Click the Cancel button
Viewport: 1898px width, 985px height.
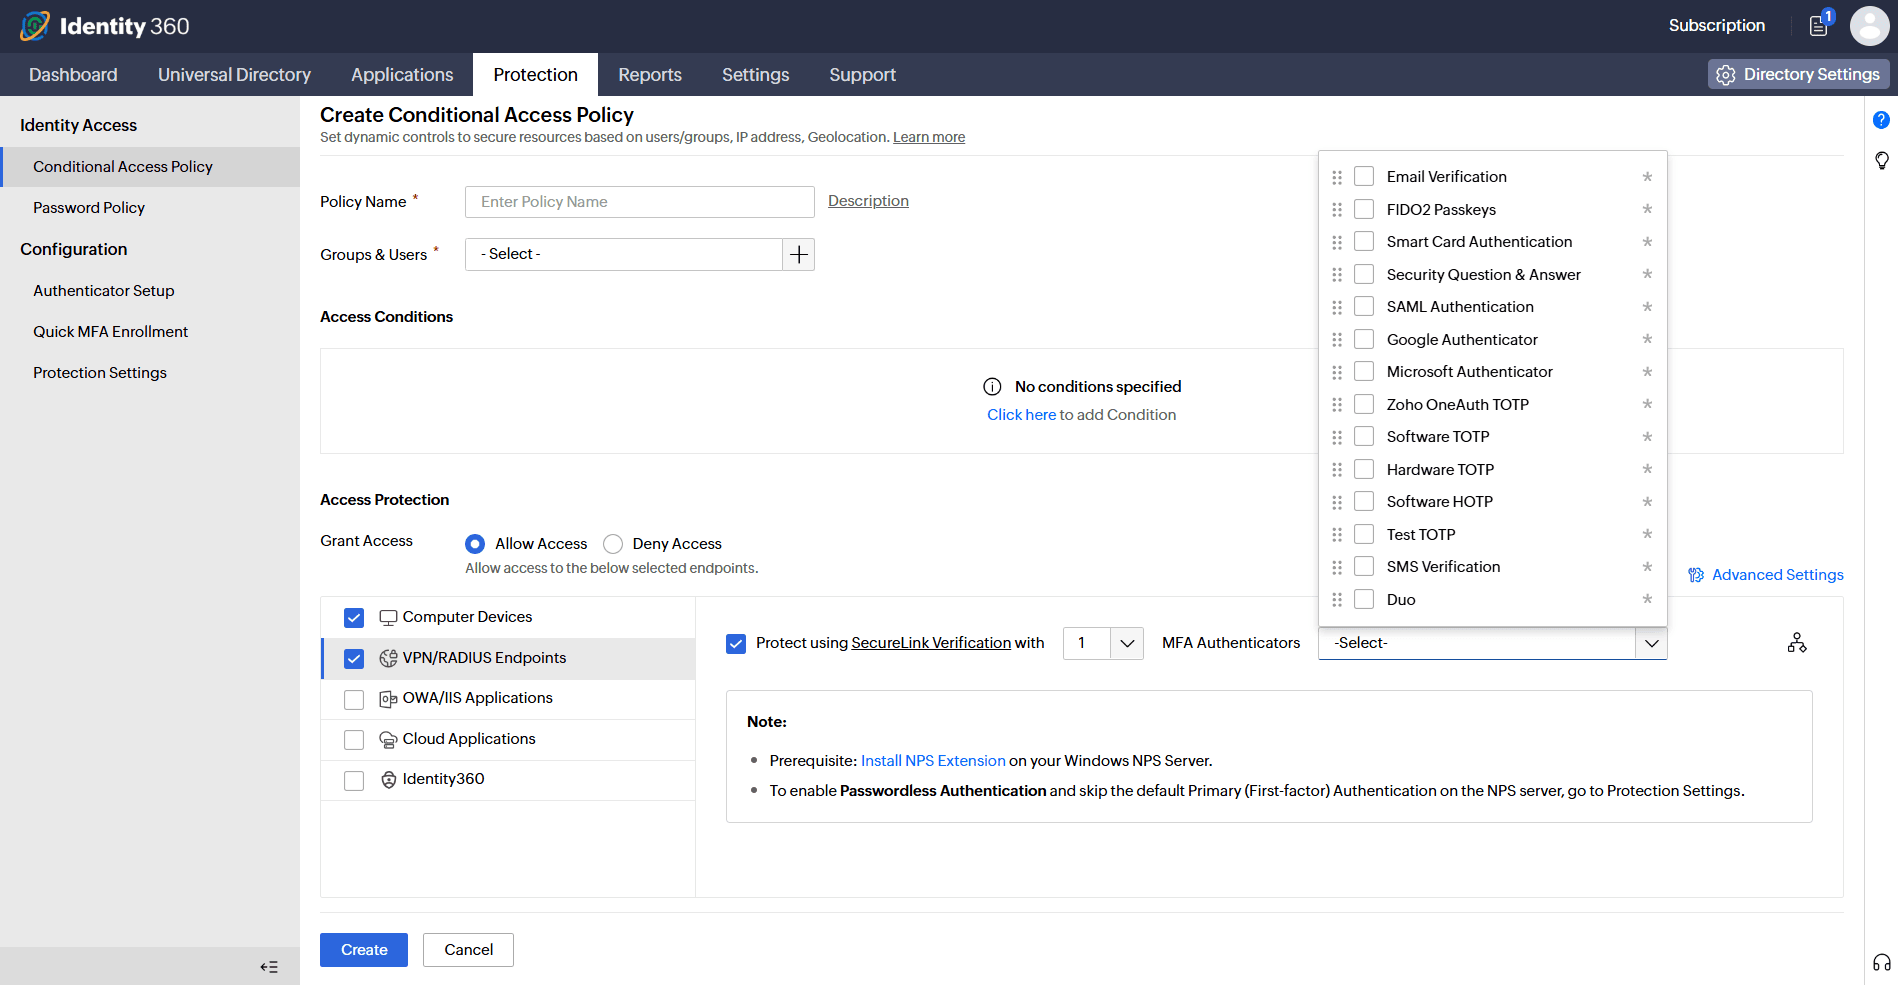[x=468, y=950]
